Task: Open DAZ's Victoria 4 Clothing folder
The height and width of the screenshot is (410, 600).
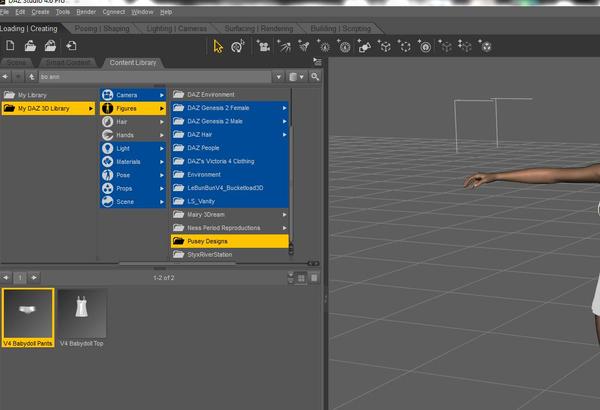Action: point(230,161)
